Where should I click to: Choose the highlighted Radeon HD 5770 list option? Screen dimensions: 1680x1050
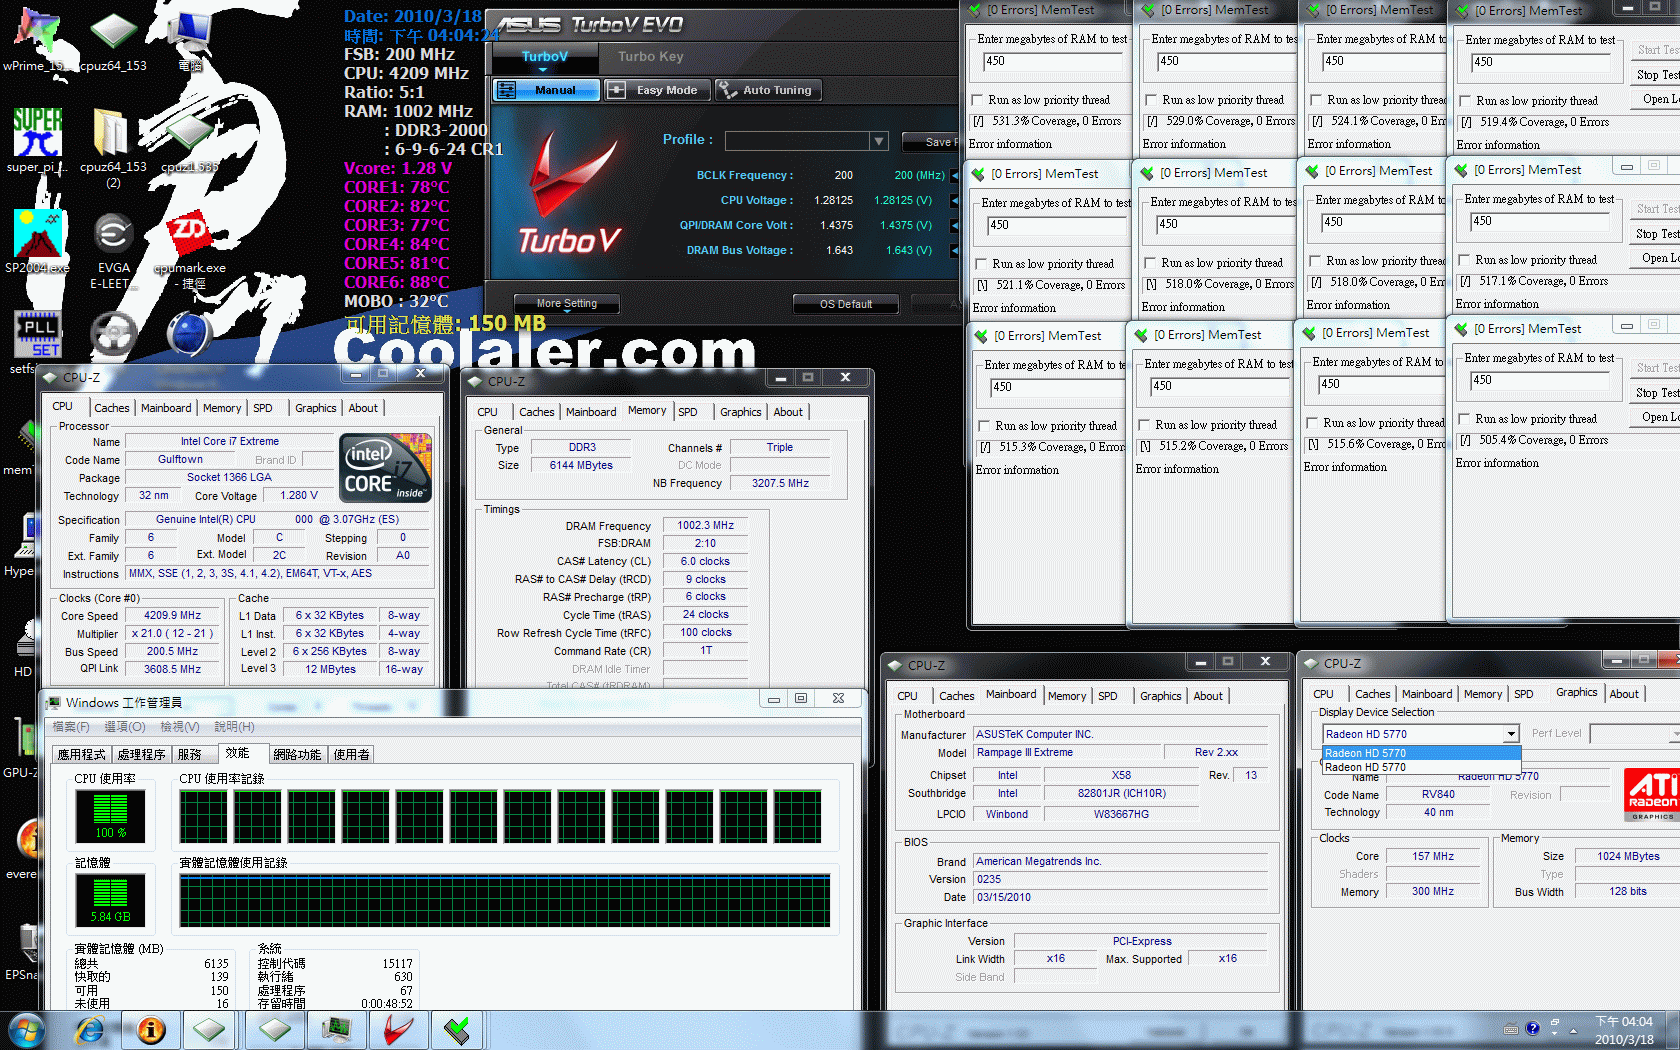[x=1421, y=753]
